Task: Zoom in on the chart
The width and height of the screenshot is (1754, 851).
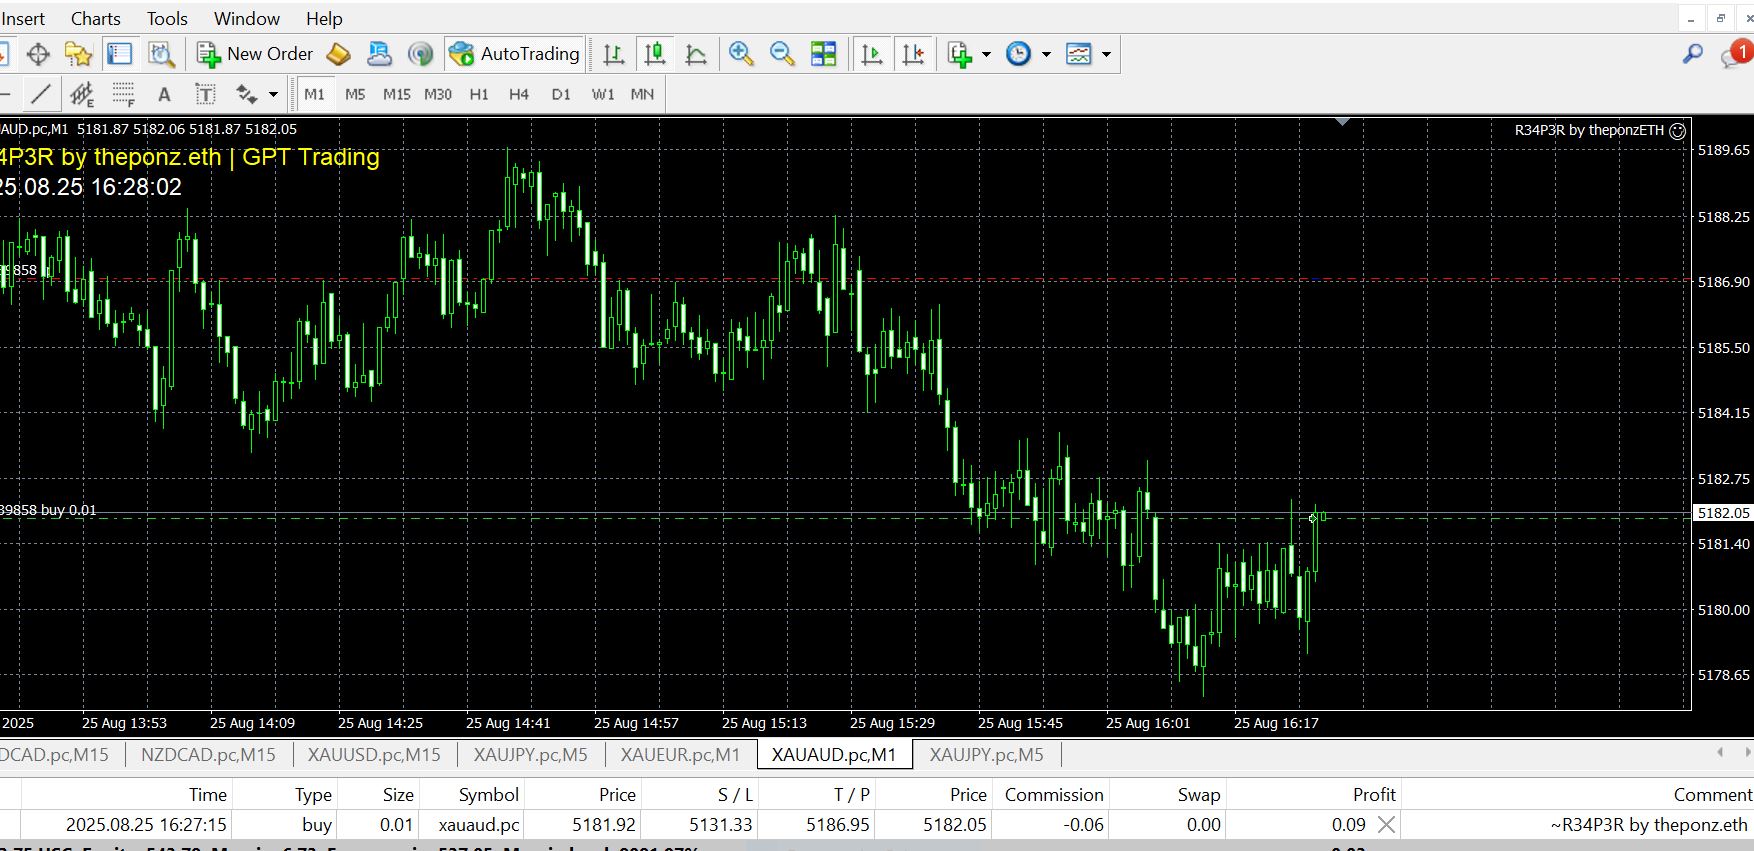Action: 741,54
